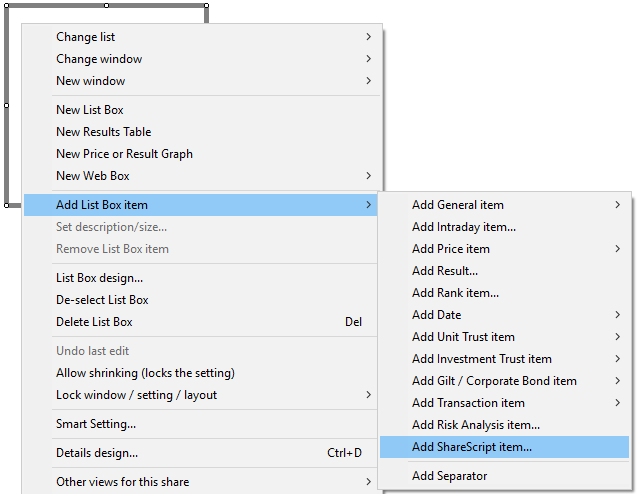The width and height of the screenshot is (637, 494).
Task: Expand Other views for this share
Action: coord(122,482)
